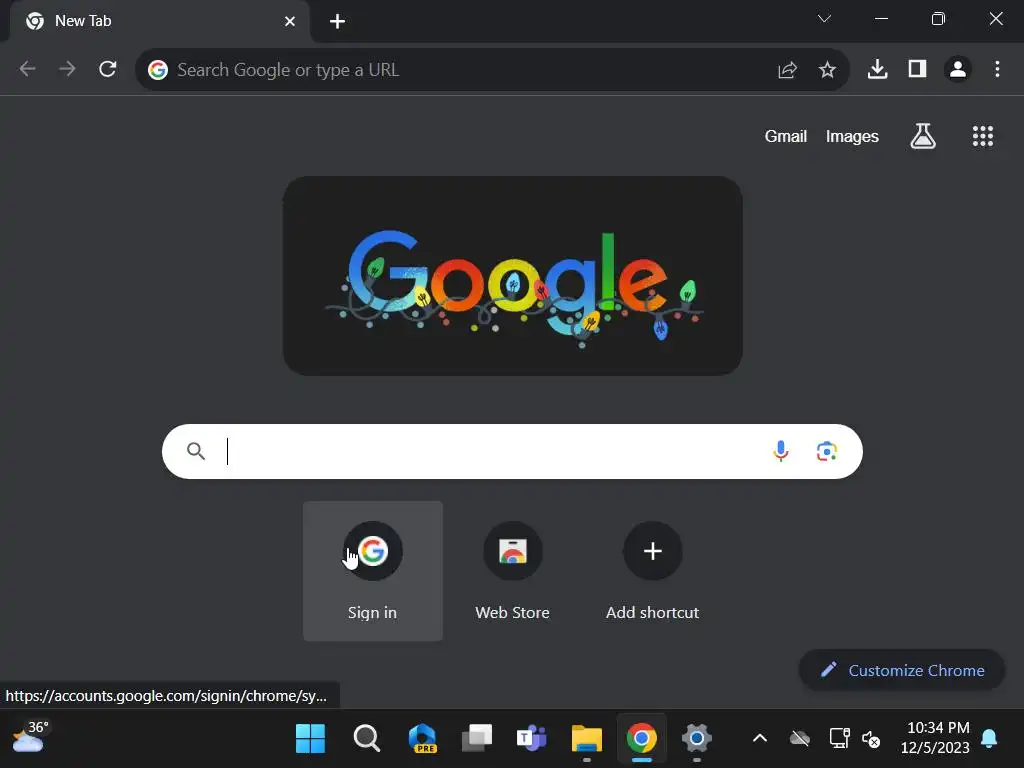Click the Chrome icon in the taskbar
1024x768 pixels.
642,739
